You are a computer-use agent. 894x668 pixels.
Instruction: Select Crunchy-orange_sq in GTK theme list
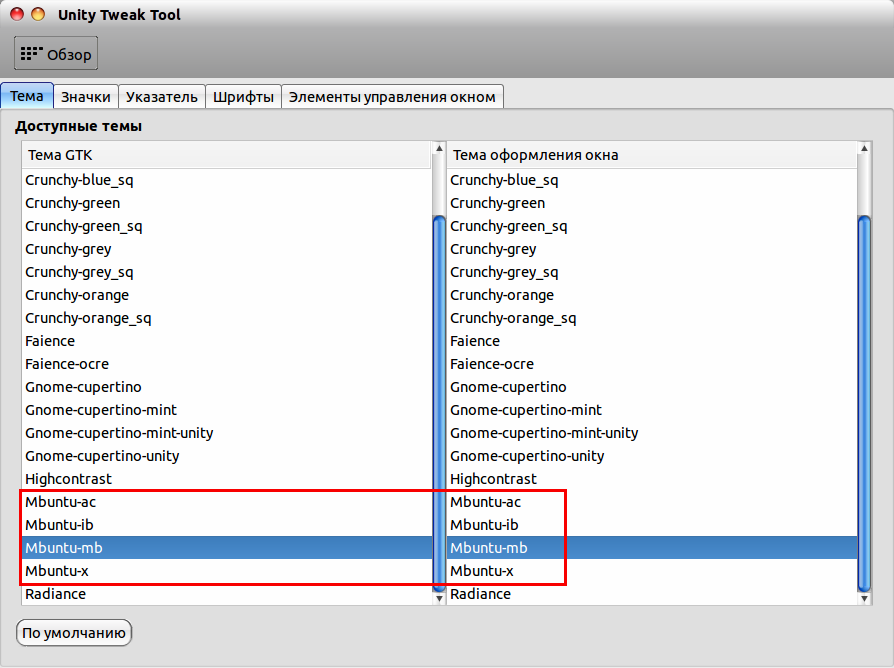tap(226, 318)
